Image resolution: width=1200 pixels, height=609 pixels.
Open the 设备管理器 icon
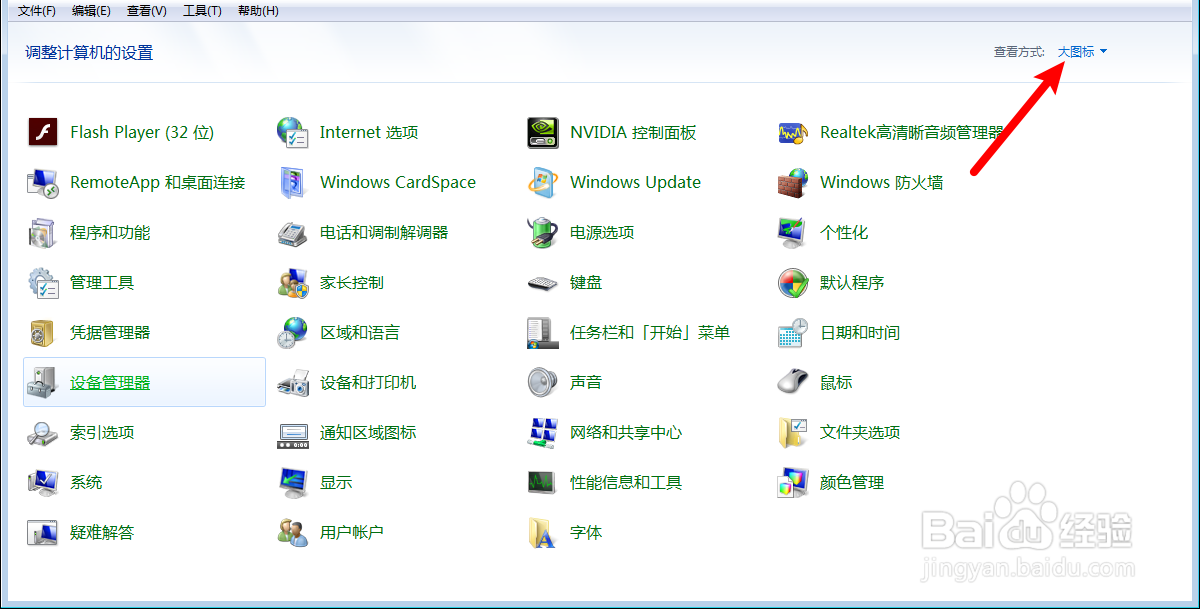(43, 382)
